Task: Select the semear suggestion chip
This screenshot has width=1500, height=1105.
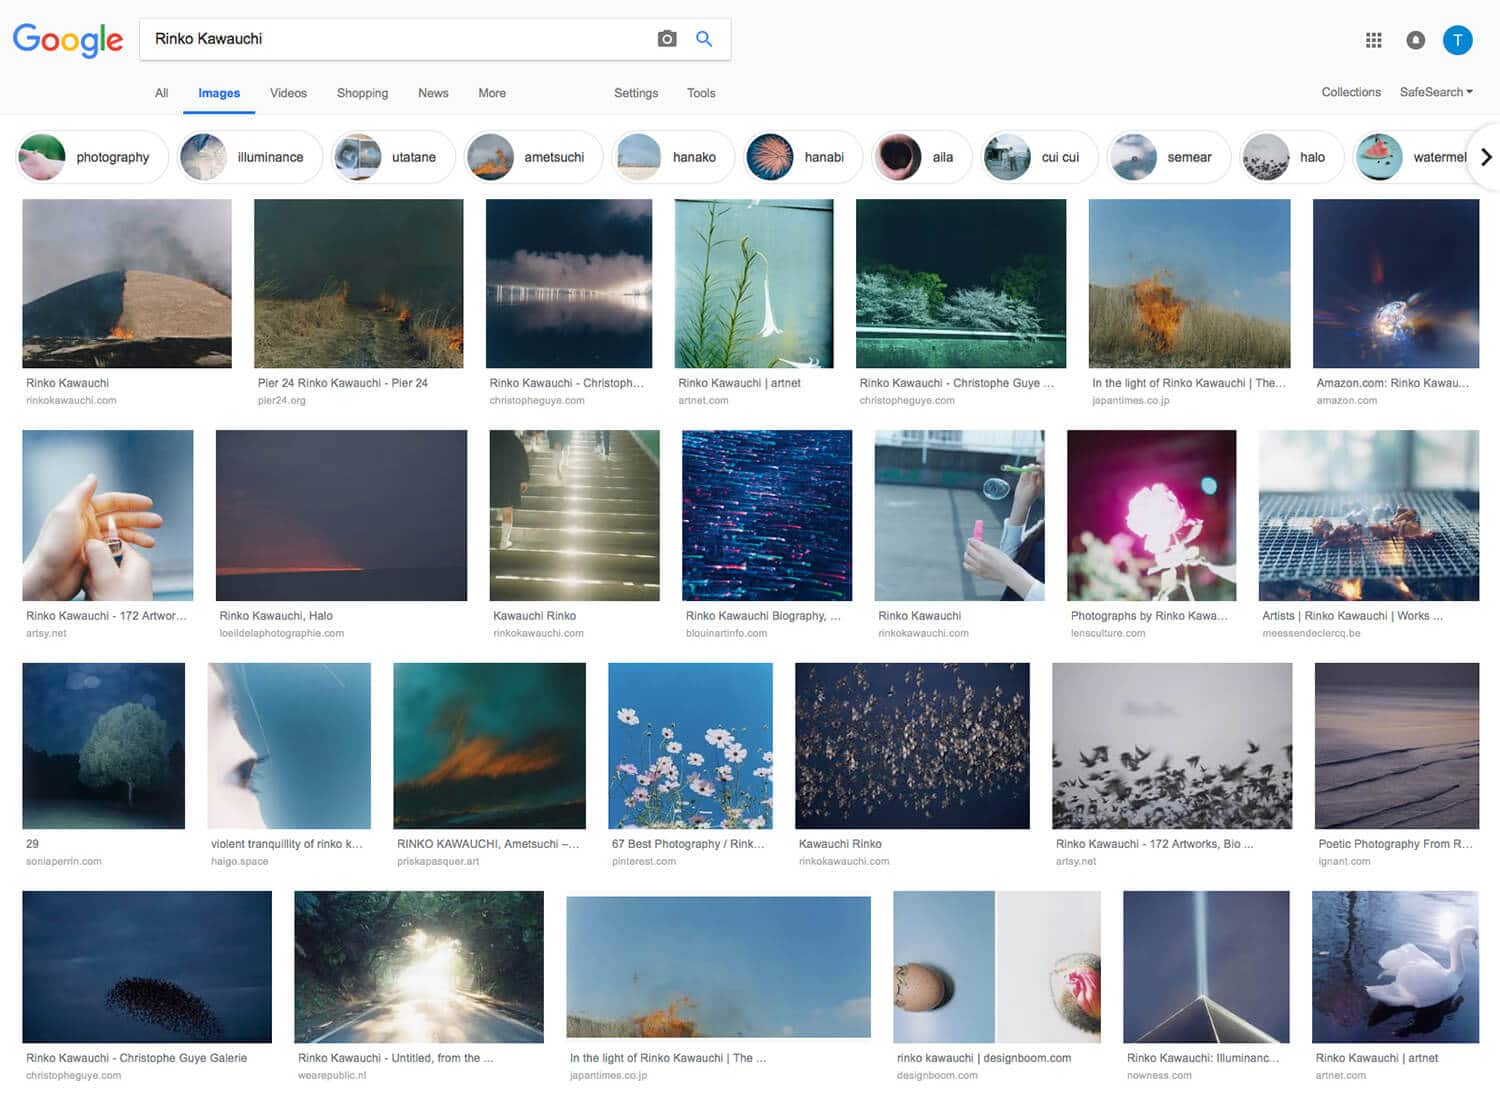Action: pos(1169,157)
